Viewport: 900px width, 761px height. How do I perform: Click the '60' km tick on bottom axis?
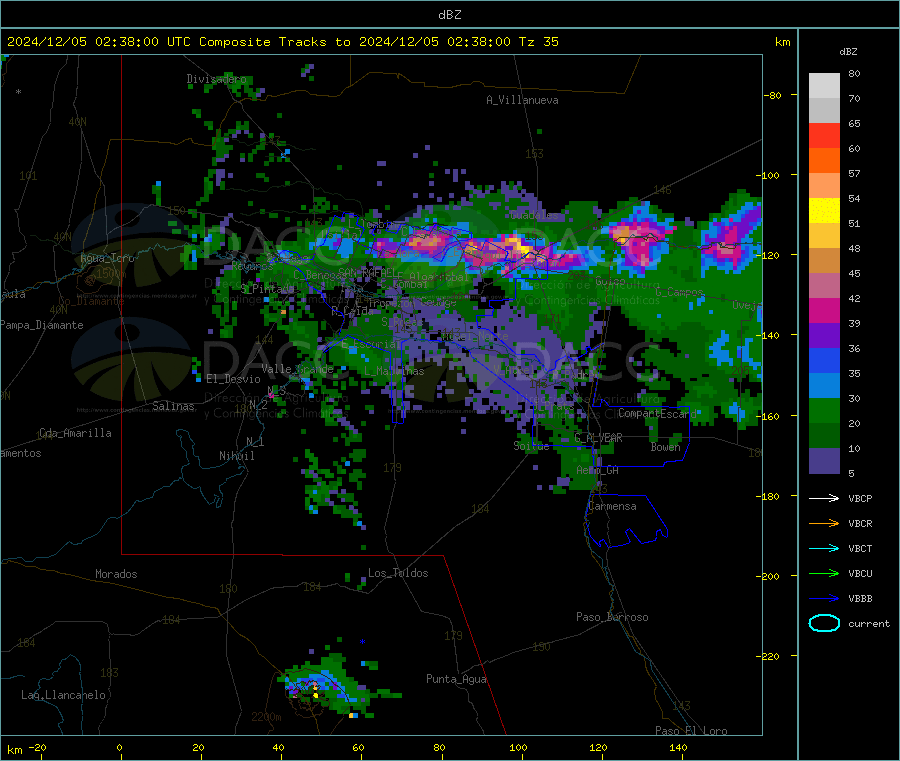(x=358, y=747)
